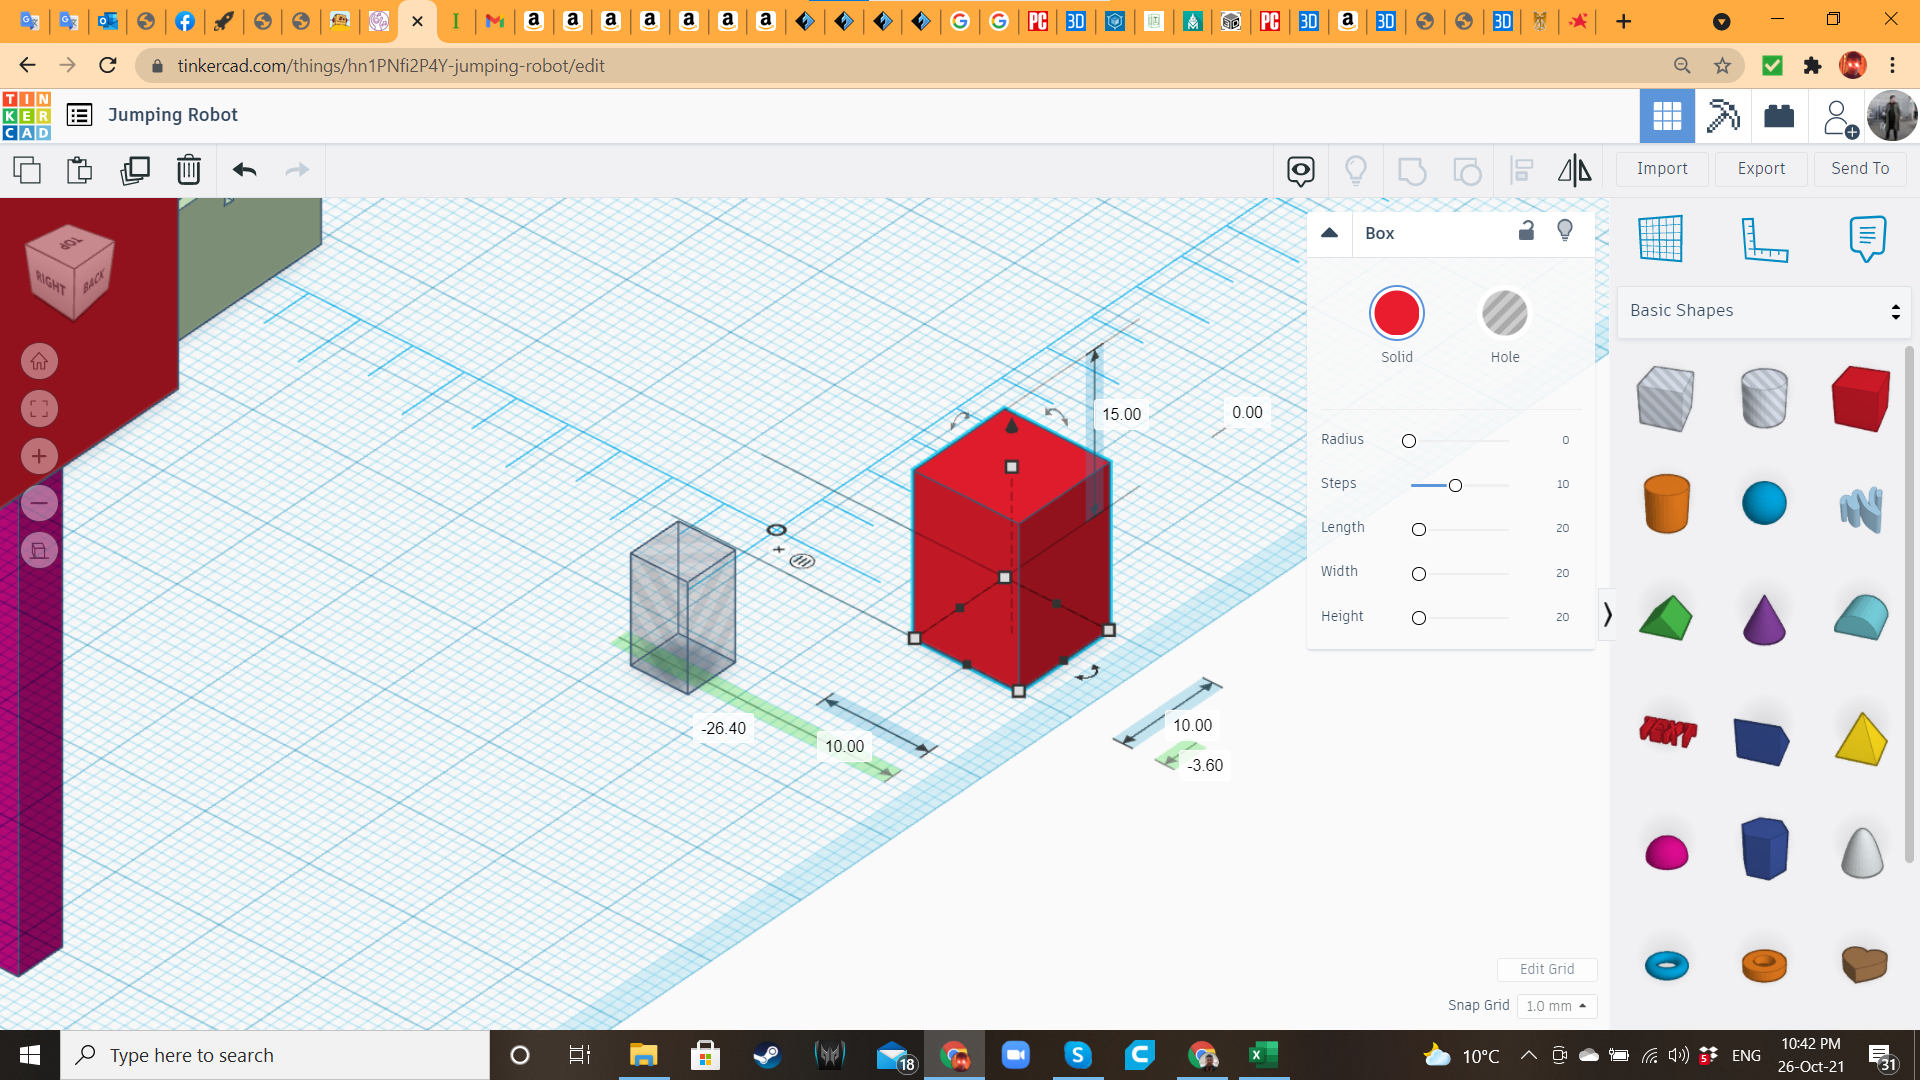The height and width of the screenshot is (1080, 1920).
Task: Select the Ruler tool
Action: [x=1764, y=238]
